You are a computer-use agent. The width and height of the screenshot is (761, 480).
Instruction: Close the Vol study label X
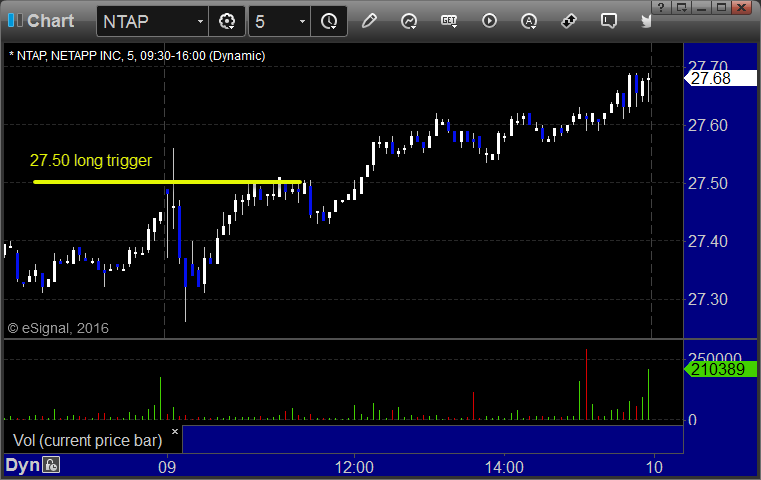tap(175, 431)
